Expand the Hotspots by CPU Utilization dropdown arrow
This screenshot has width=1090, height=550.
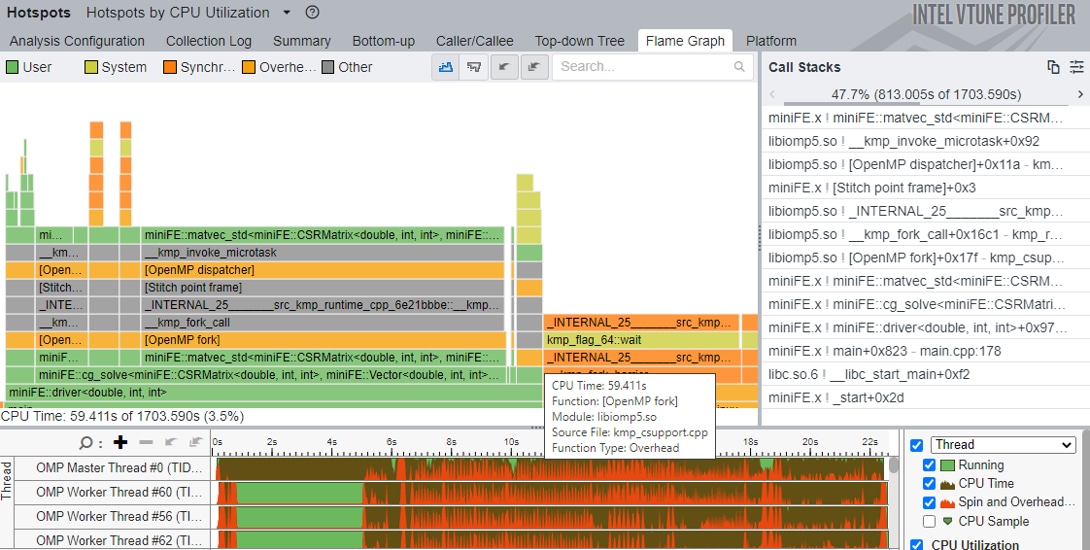pyautogui.click(x=287, y=13)
